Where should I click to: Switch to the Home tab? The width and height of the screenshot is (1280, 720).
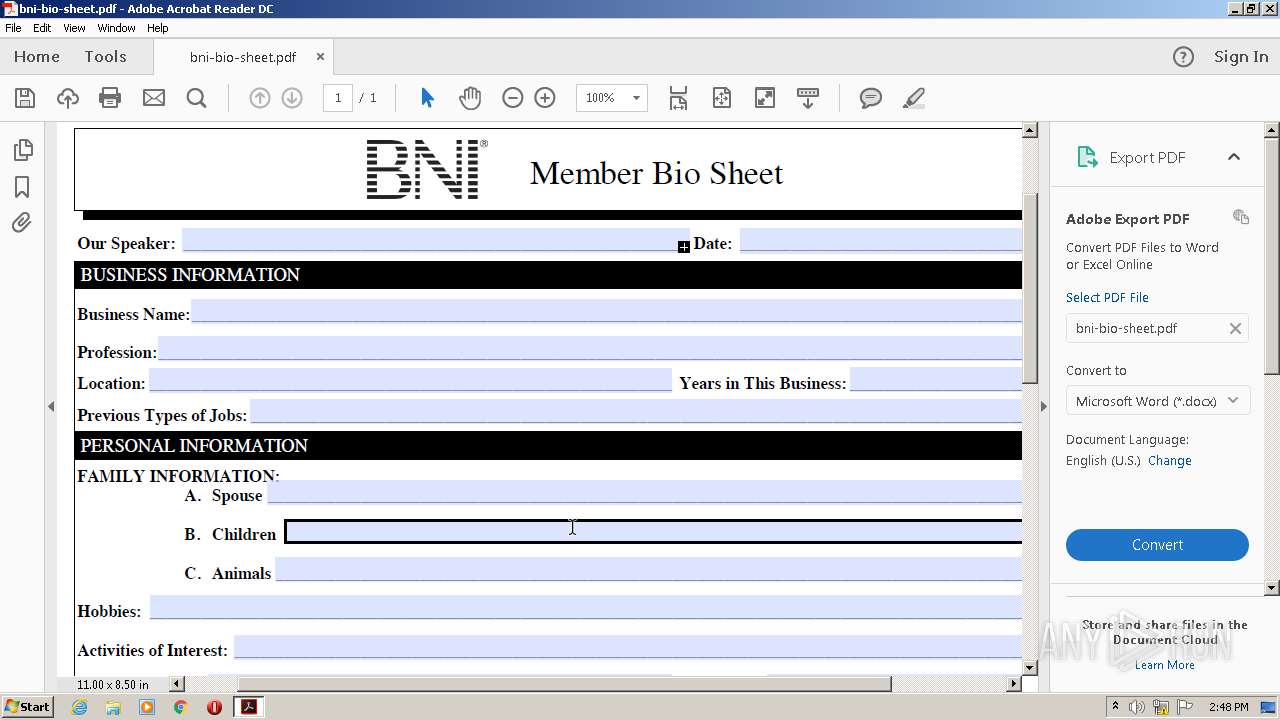[x=37, y=57]
